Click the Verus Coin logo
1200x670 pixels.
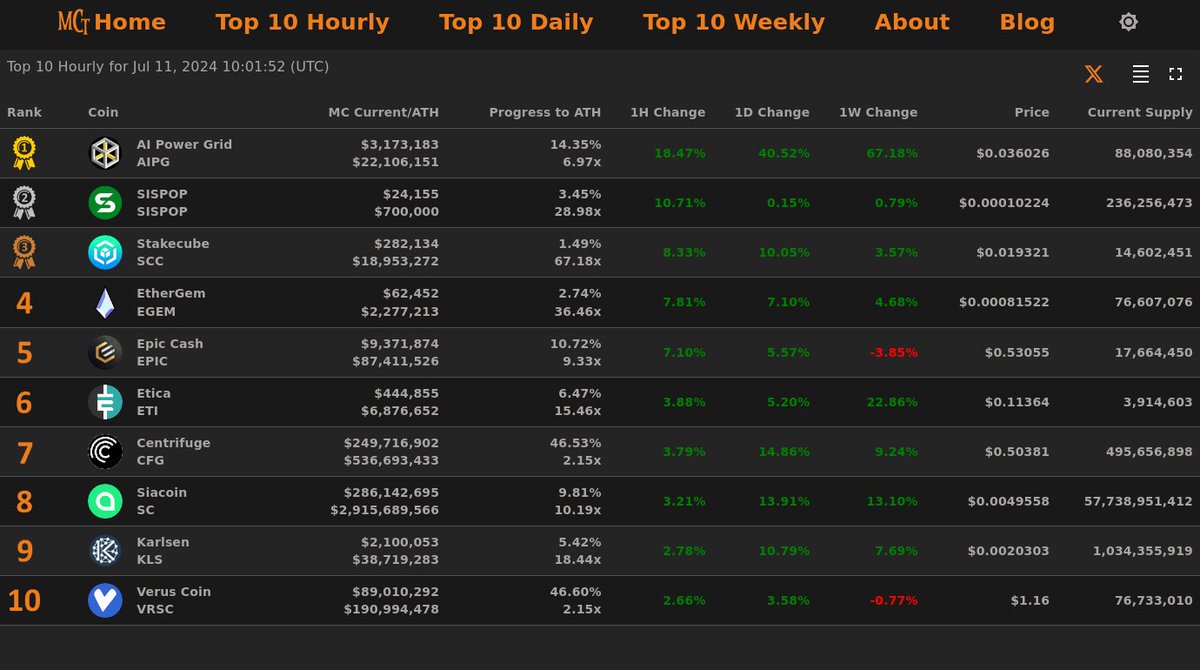click(105, 601)
